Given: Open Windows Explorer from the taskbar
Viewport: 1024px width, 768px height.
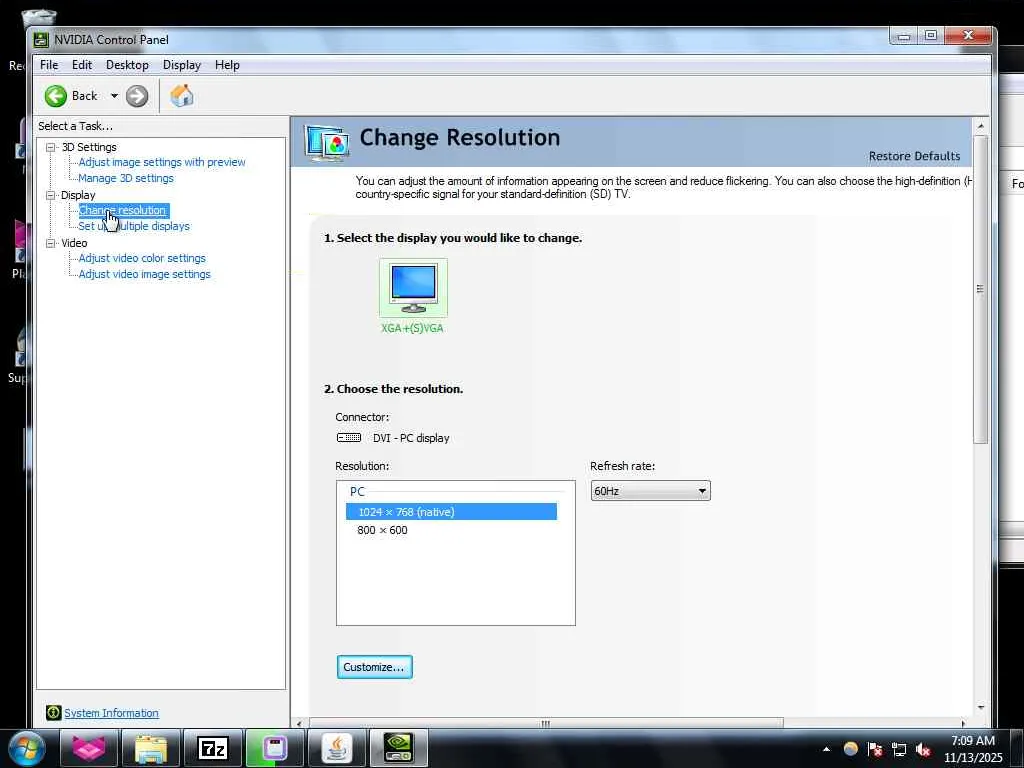Looking at the screenshot, I should (x=151, y=748).
